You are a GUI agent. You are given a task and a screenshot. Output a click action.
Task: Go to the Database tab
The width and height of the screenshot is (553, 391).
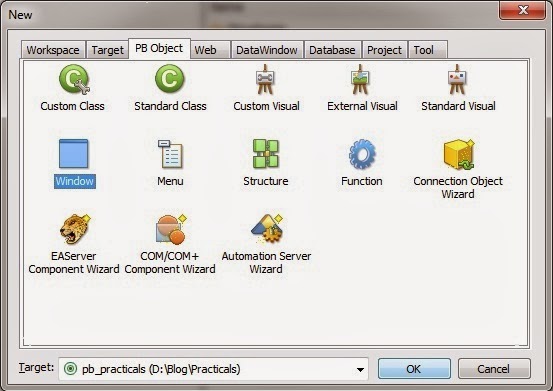(332, 50)
